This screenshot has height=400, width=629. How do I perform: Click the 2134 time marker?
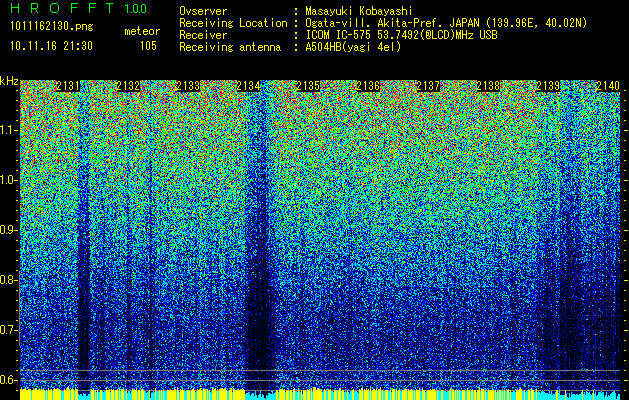tap(248, 86)
